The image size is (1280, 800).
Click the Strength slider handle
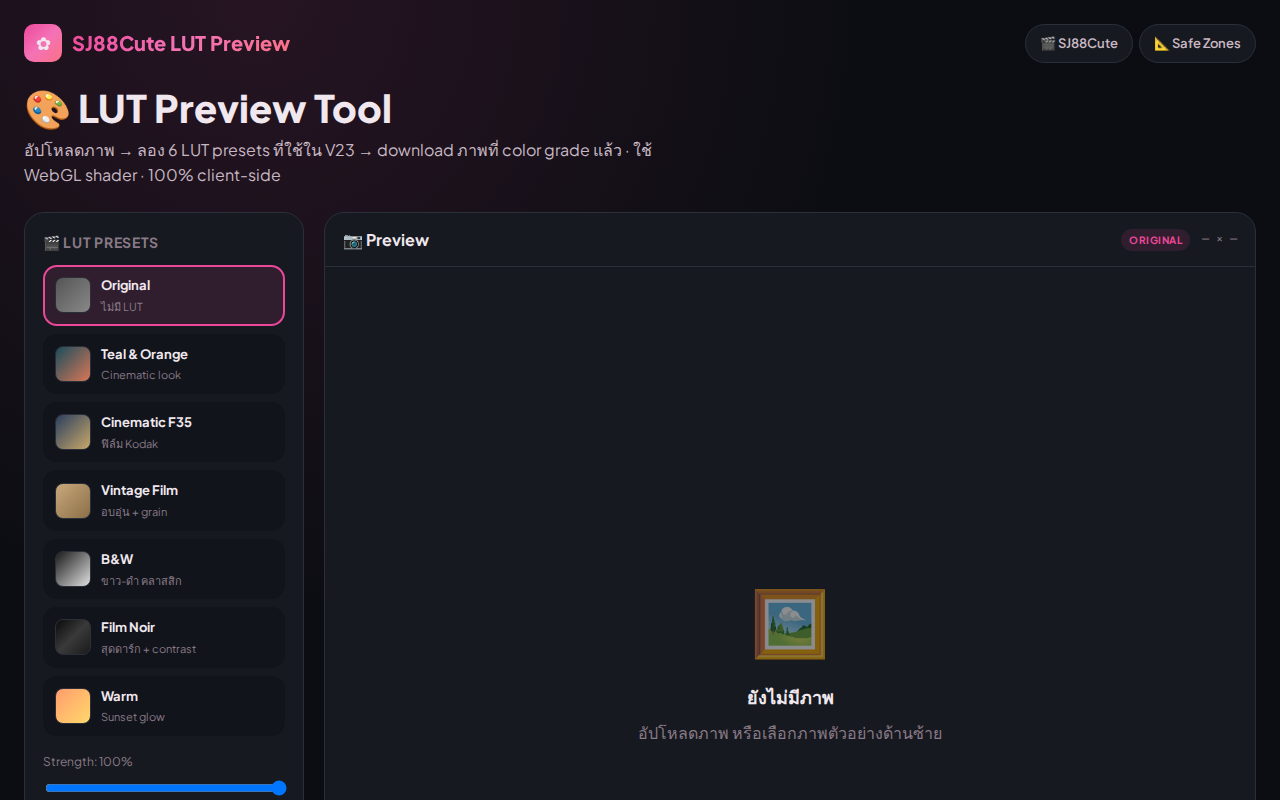[279, 788]
